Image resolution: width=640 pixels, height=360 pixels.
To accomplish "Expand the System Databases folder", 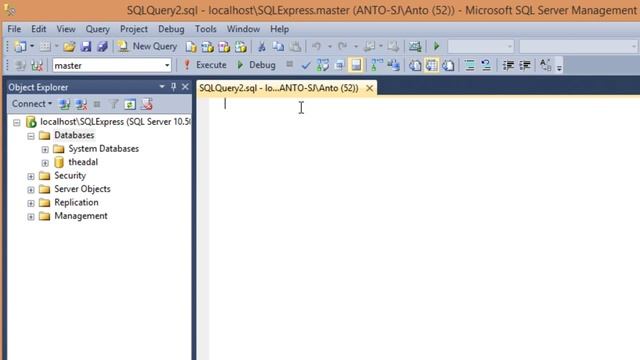I will point(45,149).
